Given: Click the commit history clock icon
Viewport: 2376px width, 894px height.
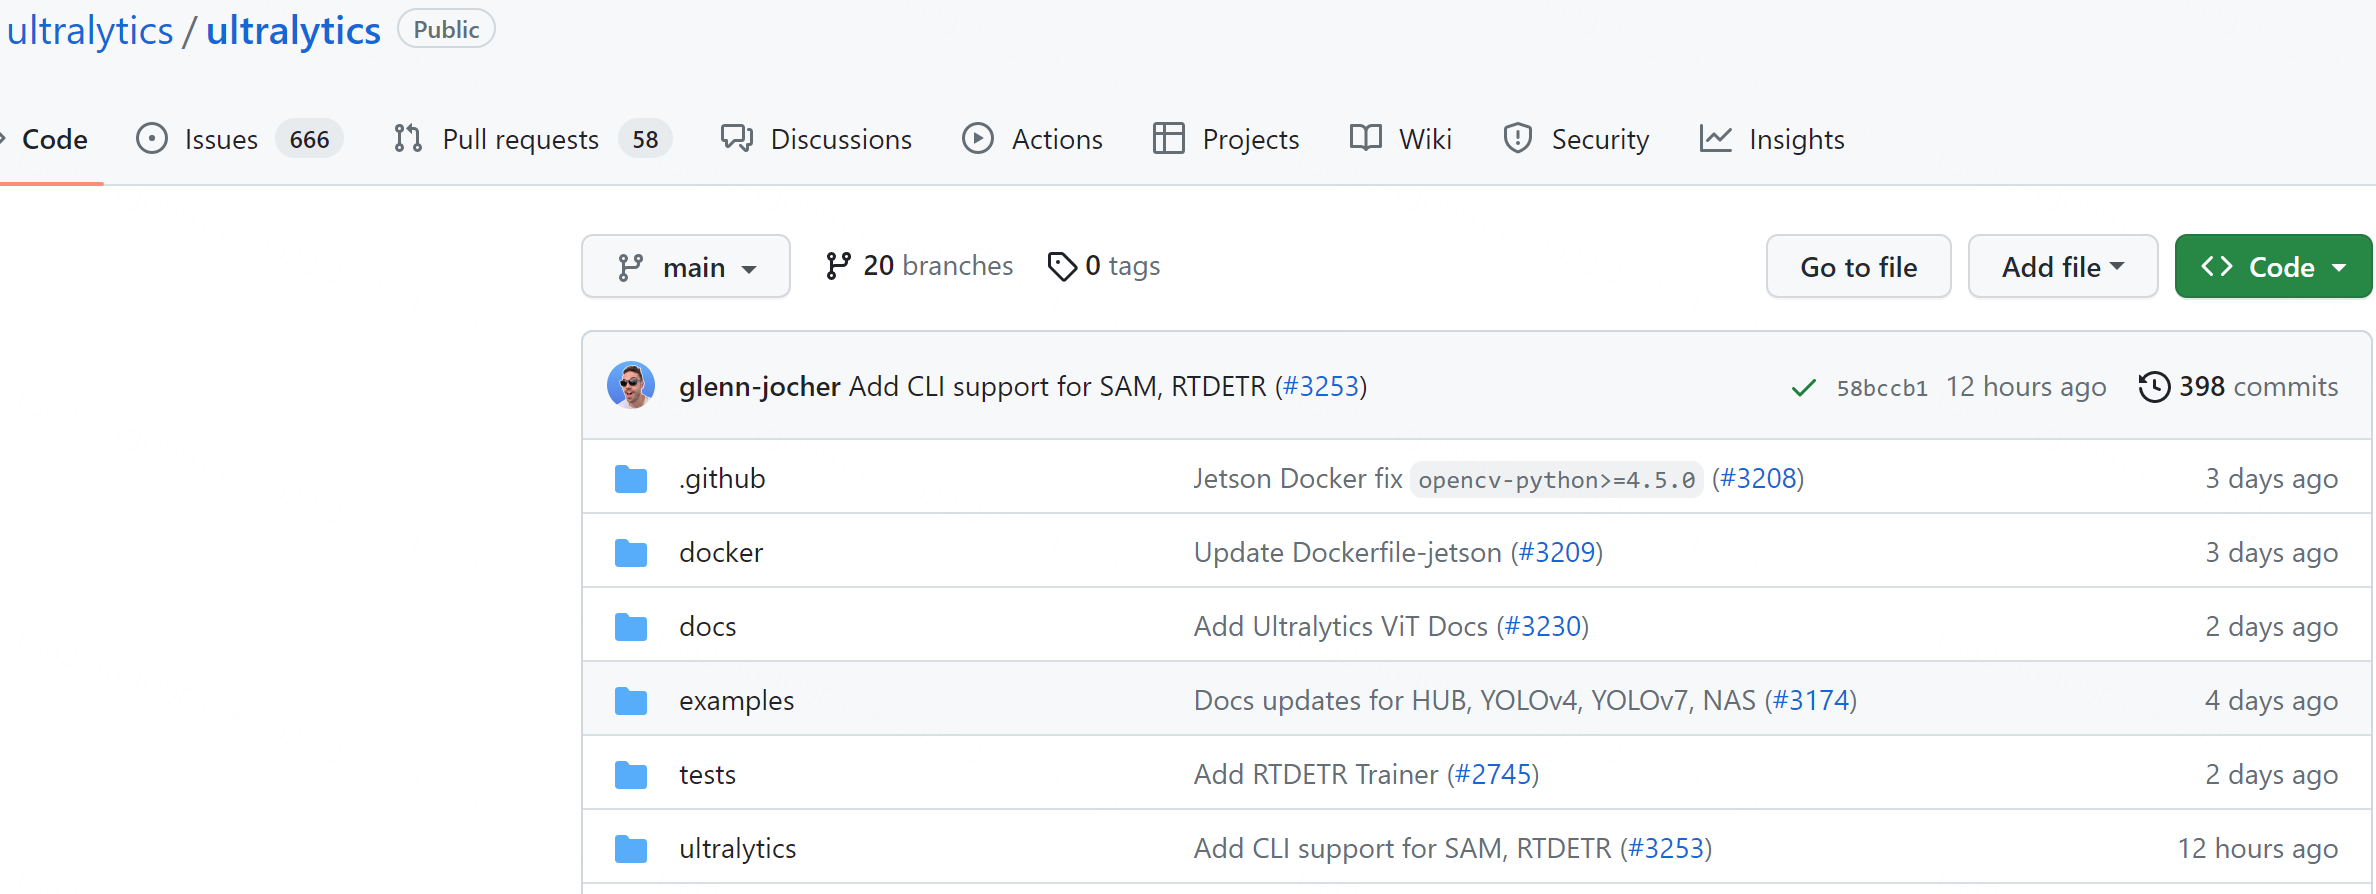Looking at the screenshot, I should (2154, 386).
